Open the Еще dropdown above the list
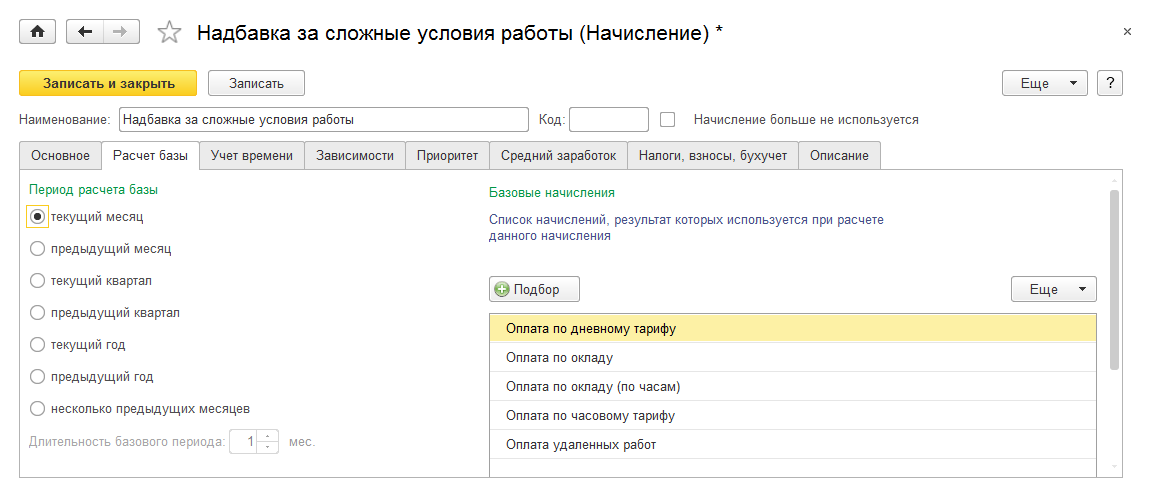This screenshot has height=492, width=1149. point(1053,289)
